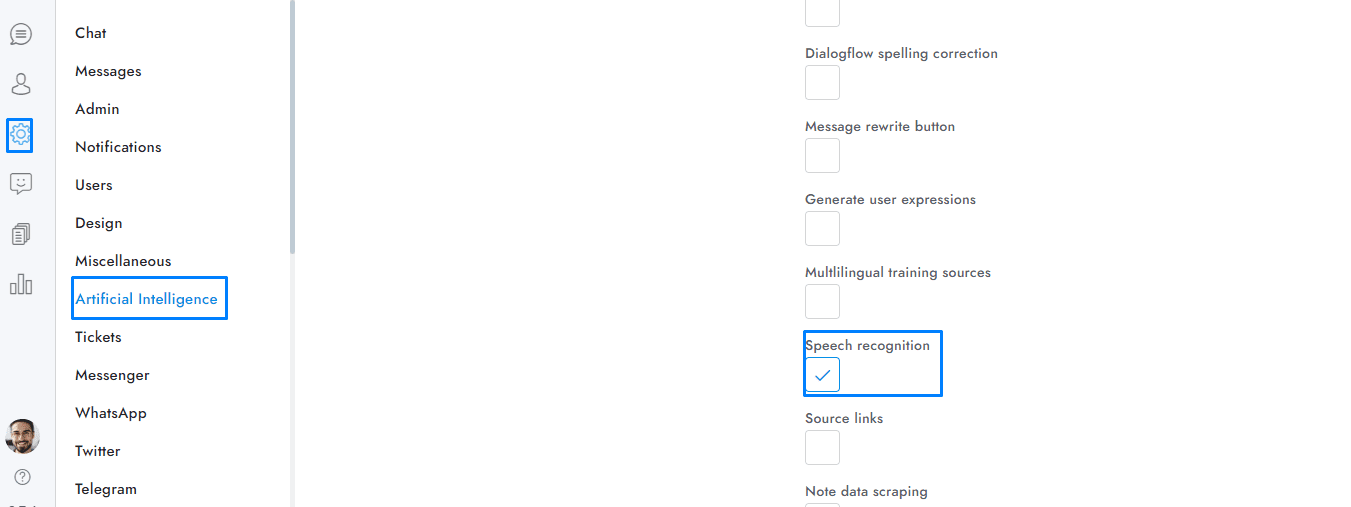
Task: Disable the Speech recognition checkbox
Action: [822, 375]
